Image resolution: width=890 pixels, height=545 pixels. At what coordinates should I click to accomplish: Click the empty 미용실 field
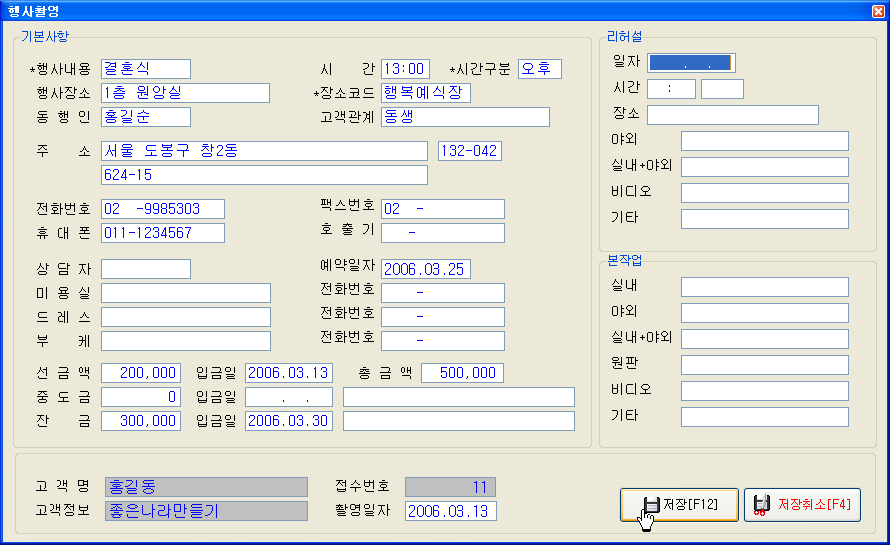(x=186, y=293)
